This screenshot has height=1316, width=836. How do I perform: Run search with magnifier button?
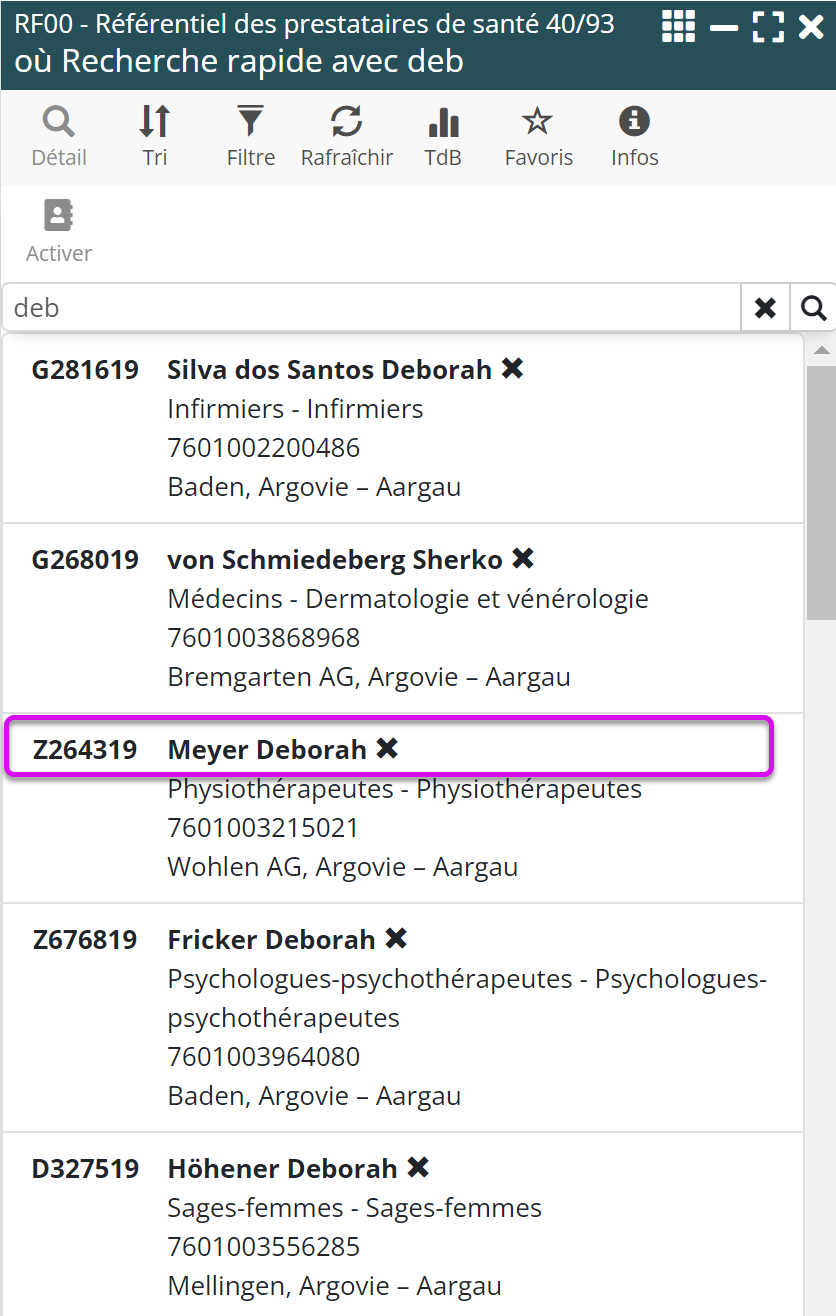coord(813,308)
